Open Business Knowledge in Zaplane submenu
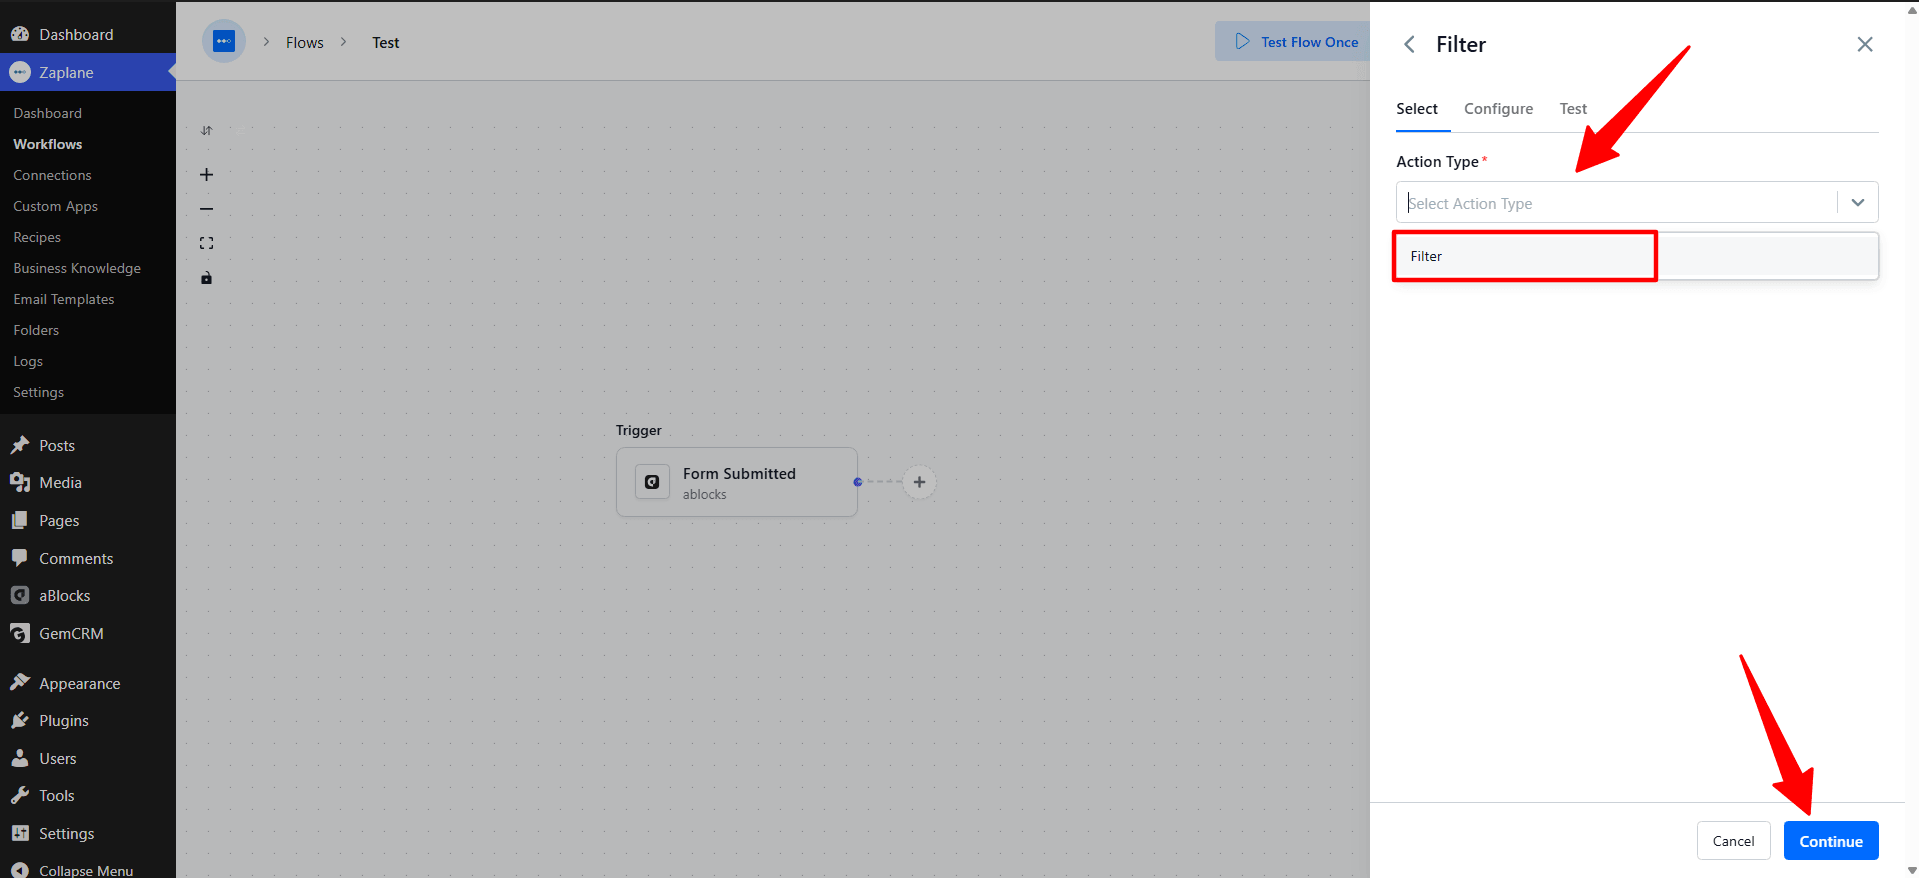This screenshot has width=1919, height=878. [77, 268]
